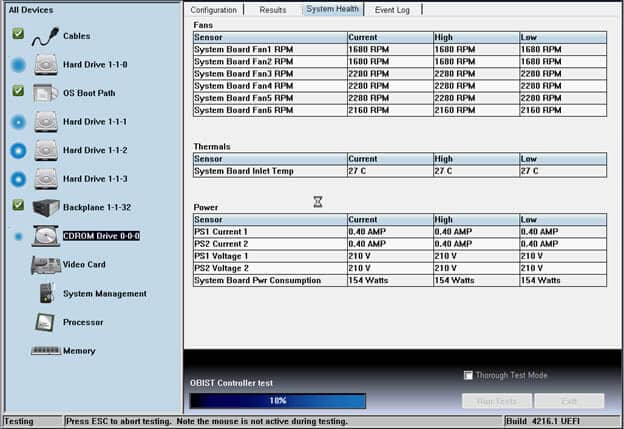Click the CDROM Drive 0-0-0 icon
This screenshot has height=429, width=624.
point(46,236)
